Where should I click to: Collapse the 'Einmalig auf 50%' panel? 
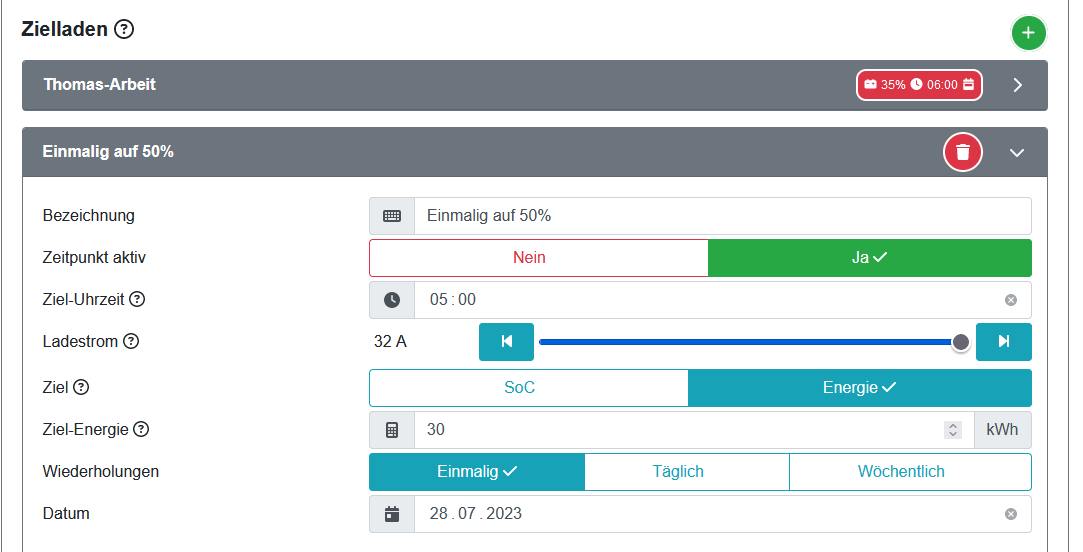pyautogui.click(x=1017, y=152)
